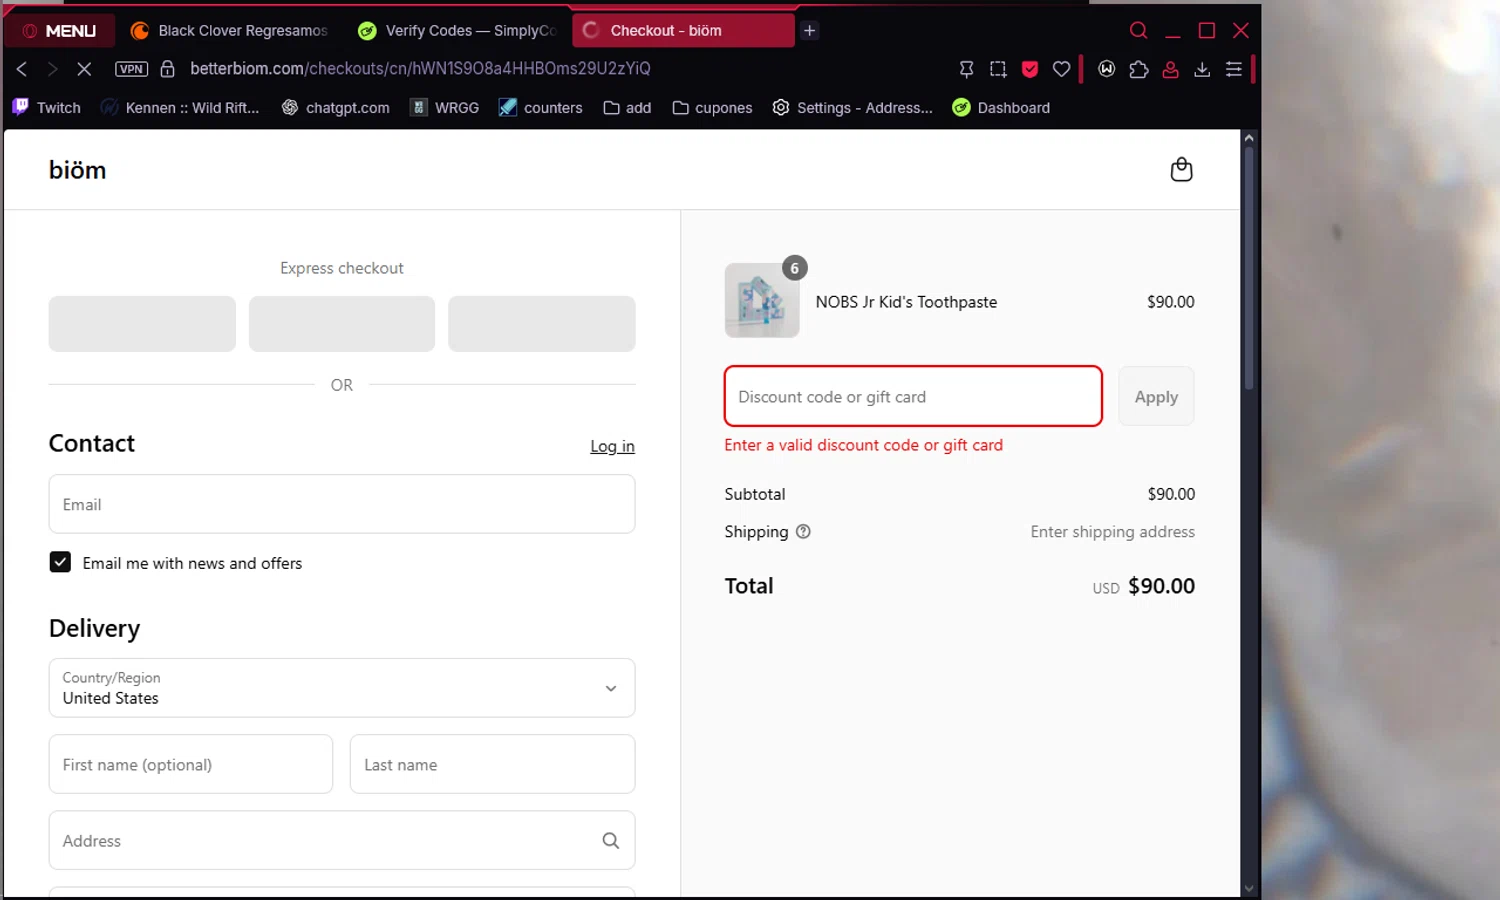Viewport: 1500px width, 900px height.
Task: Click the NOBS Jr Kid's Toothpaste name
Action: coord(906,302)
